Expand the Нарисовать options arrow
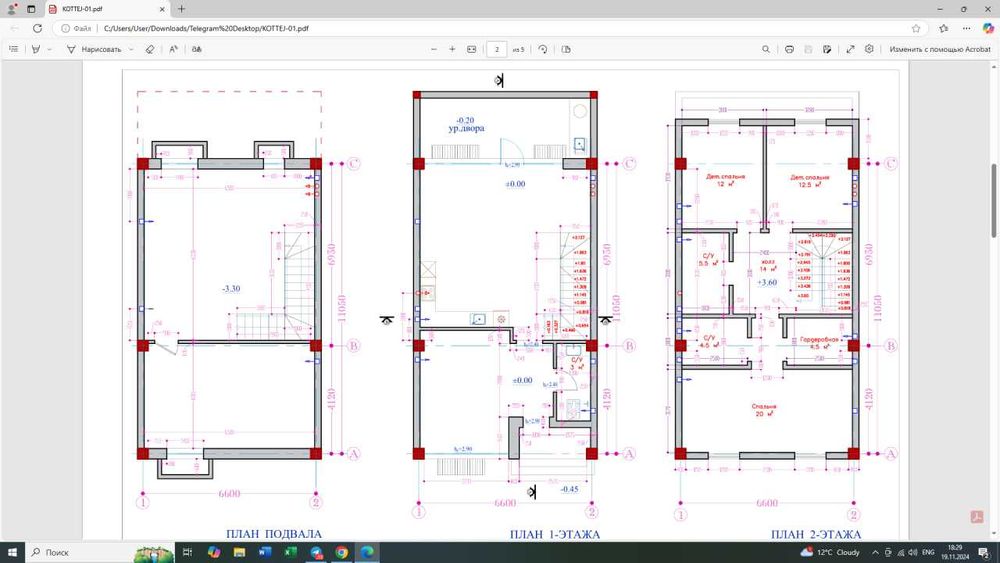The width and height of the screenshot is (1000, 563). (130, 49)
